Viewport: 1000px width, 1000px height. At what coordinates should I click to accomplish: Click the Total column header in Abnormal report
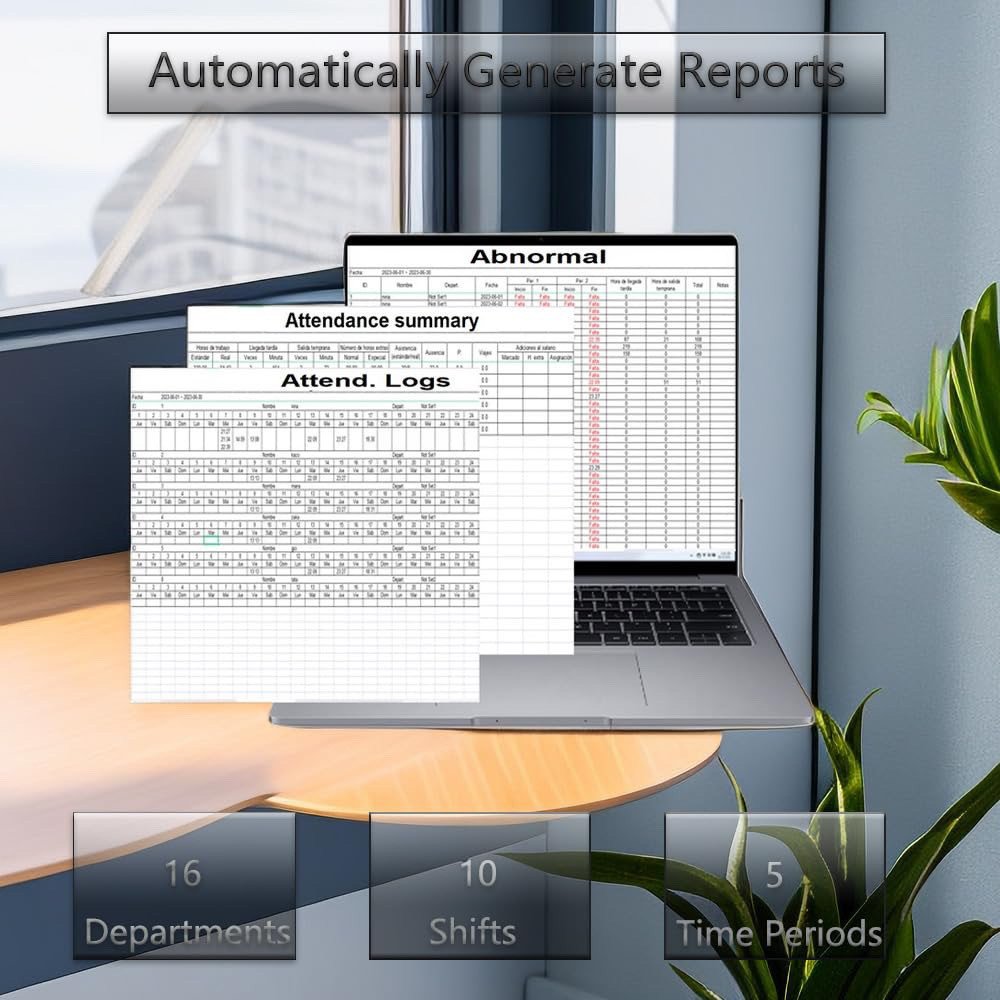tap(697, 285)
